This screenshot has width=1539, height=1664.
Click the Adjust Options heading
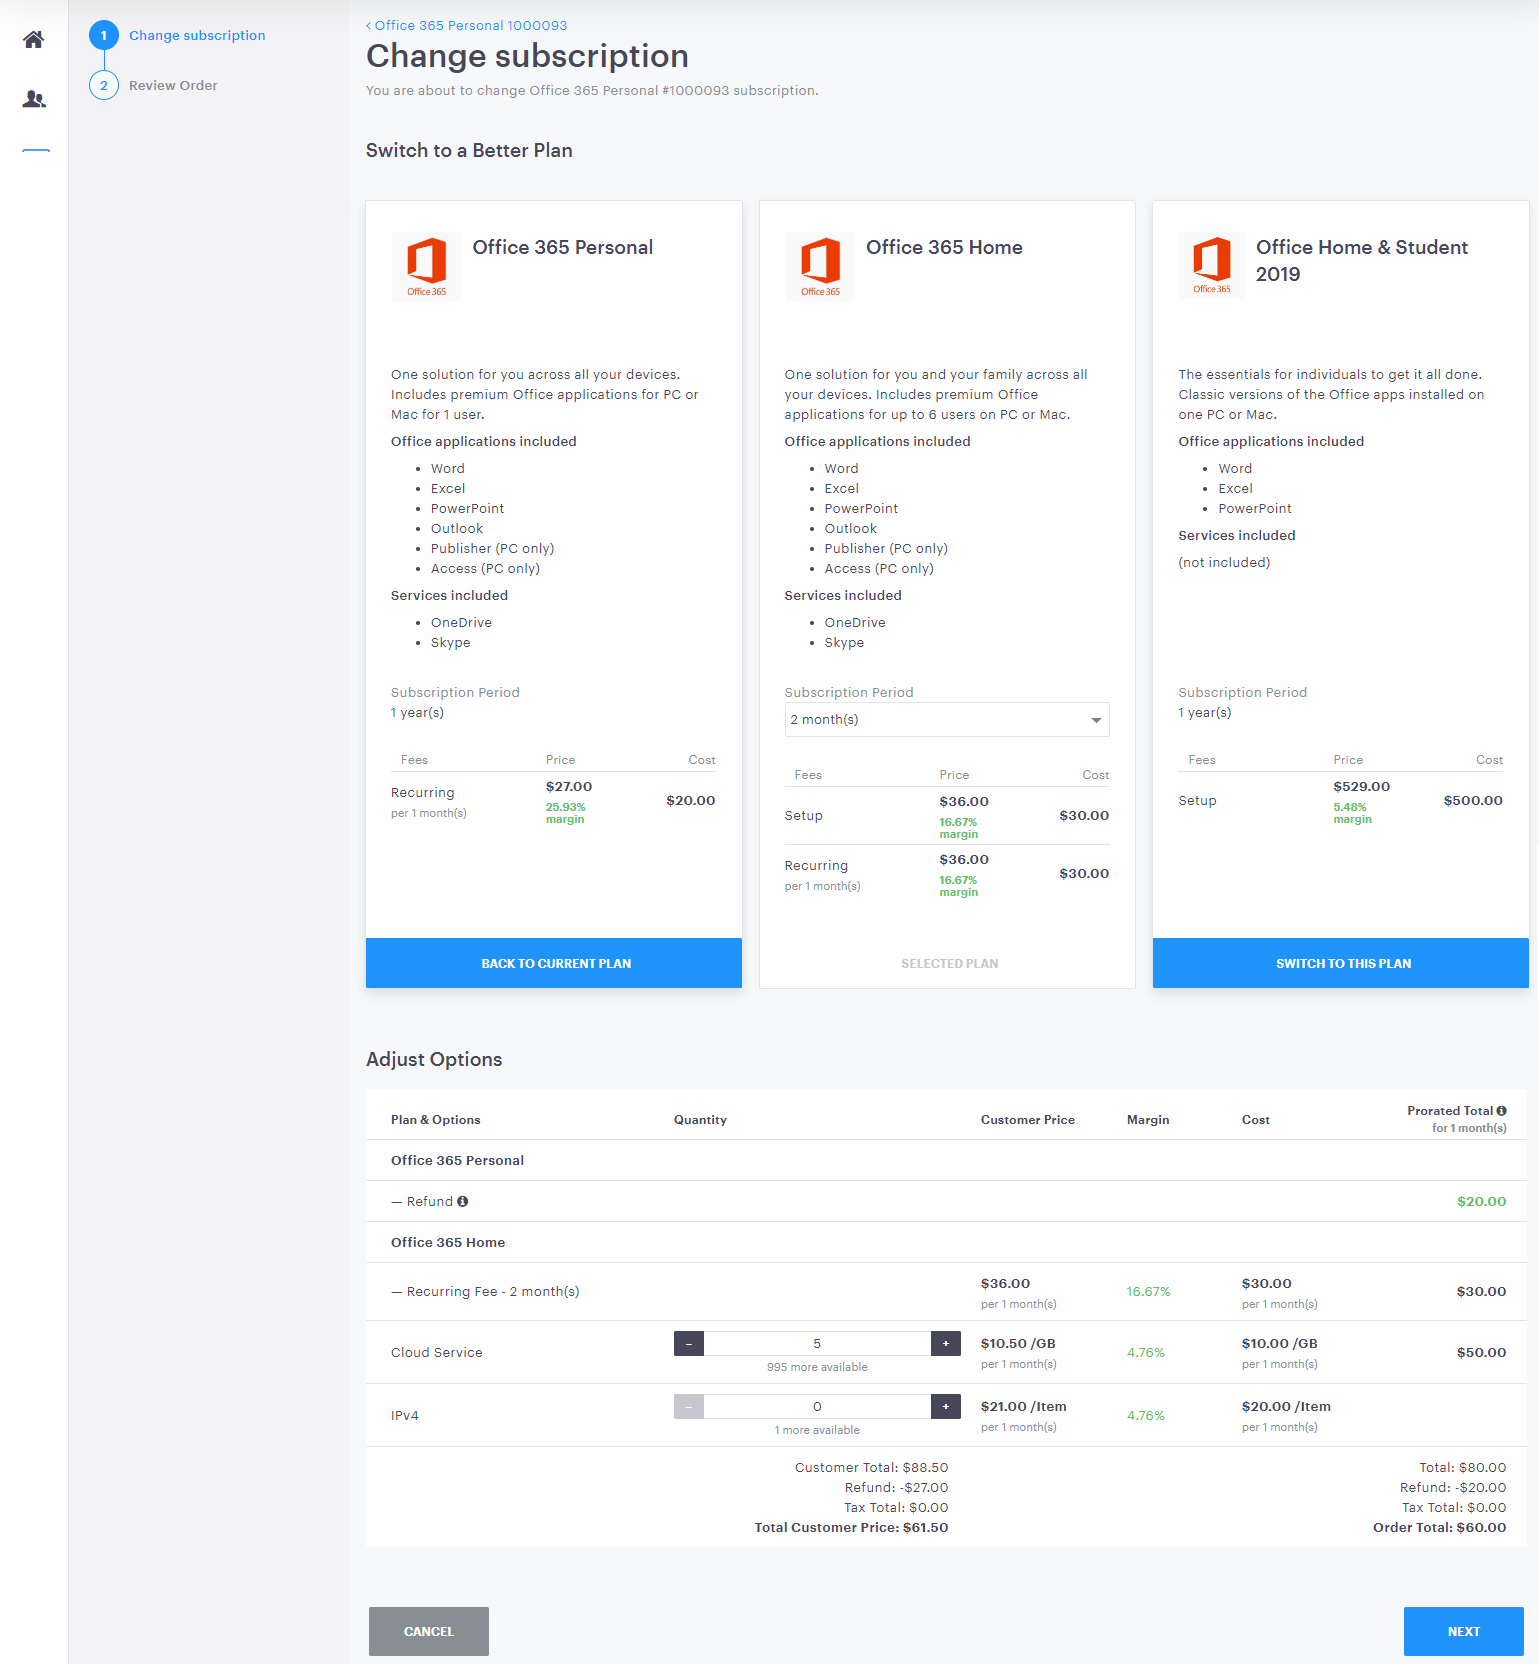(x=434, y=1059)
